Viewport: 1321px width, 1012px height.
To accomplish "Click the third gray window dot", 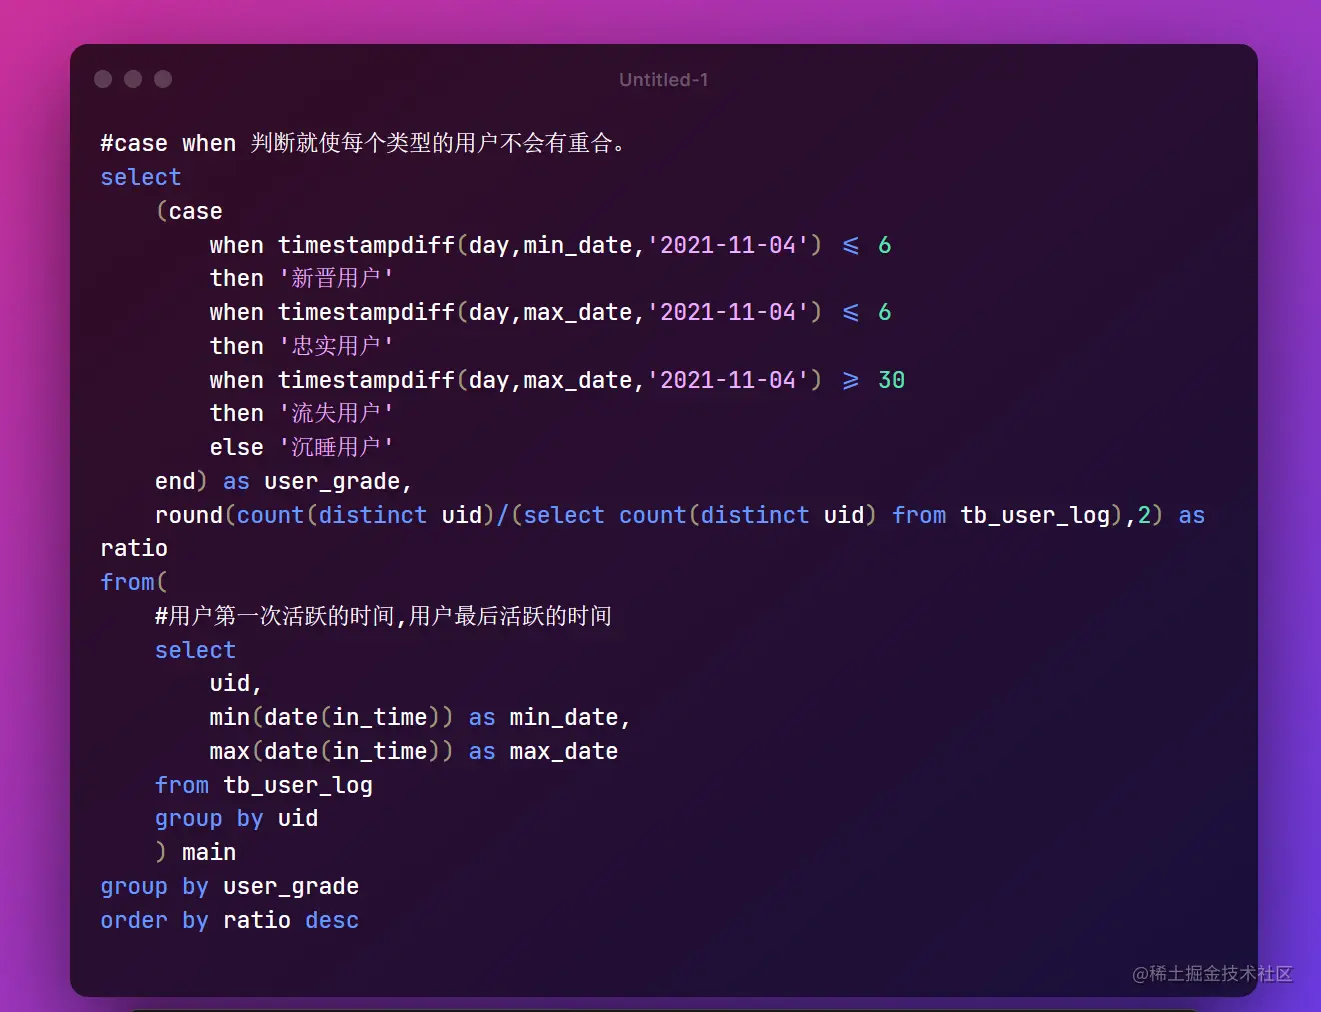I will [x=163, y=79].
